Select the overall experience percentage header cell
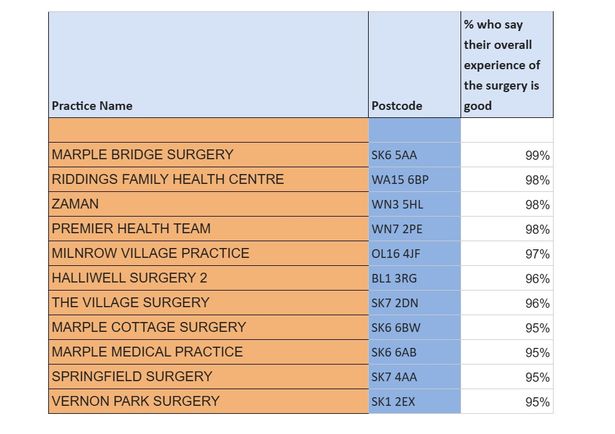615x434 pixels. tap(505, 64)
